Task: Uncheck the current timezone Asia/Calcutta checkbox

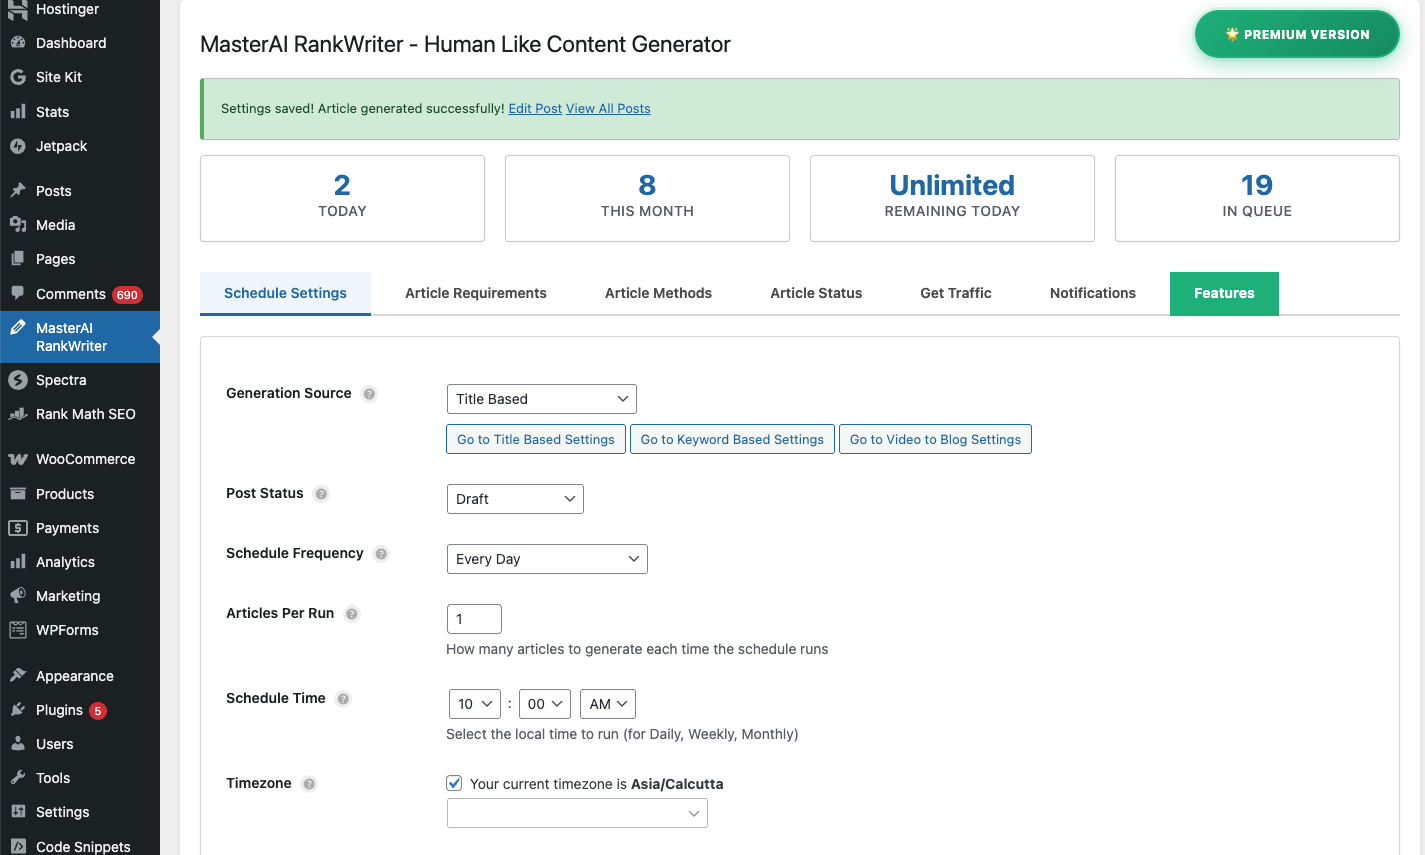Action: tap(454, 783)
